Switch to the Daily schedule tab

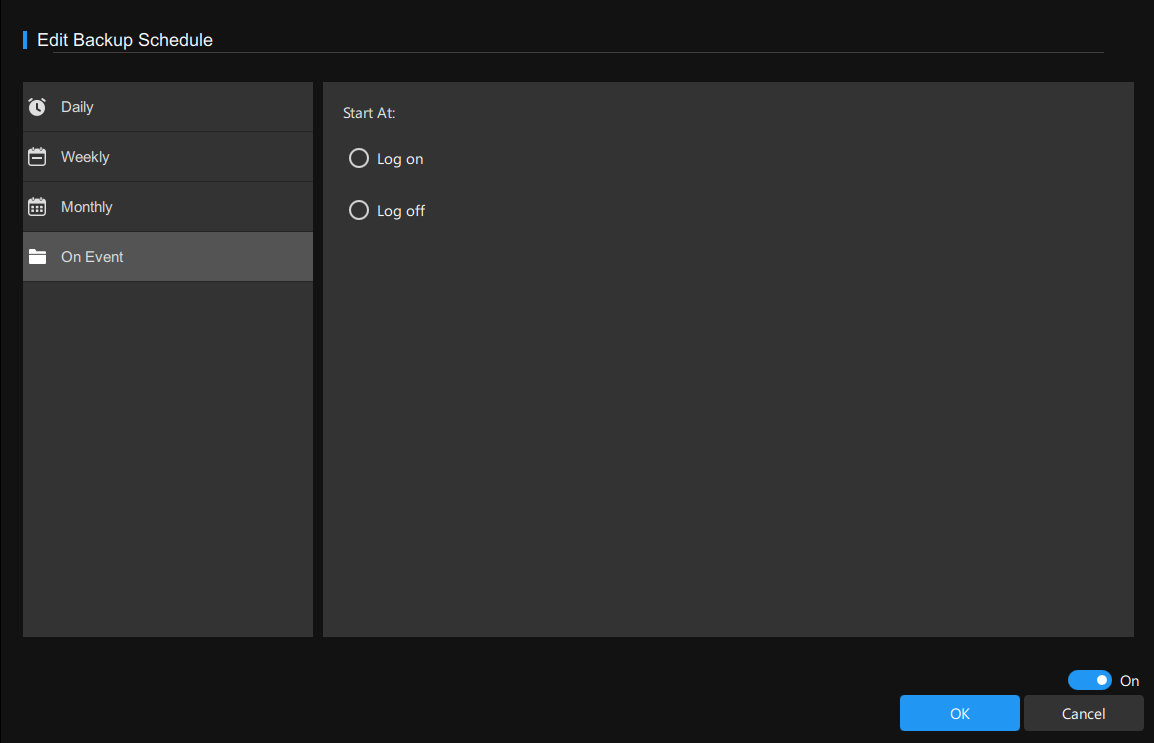click(168, 107)
